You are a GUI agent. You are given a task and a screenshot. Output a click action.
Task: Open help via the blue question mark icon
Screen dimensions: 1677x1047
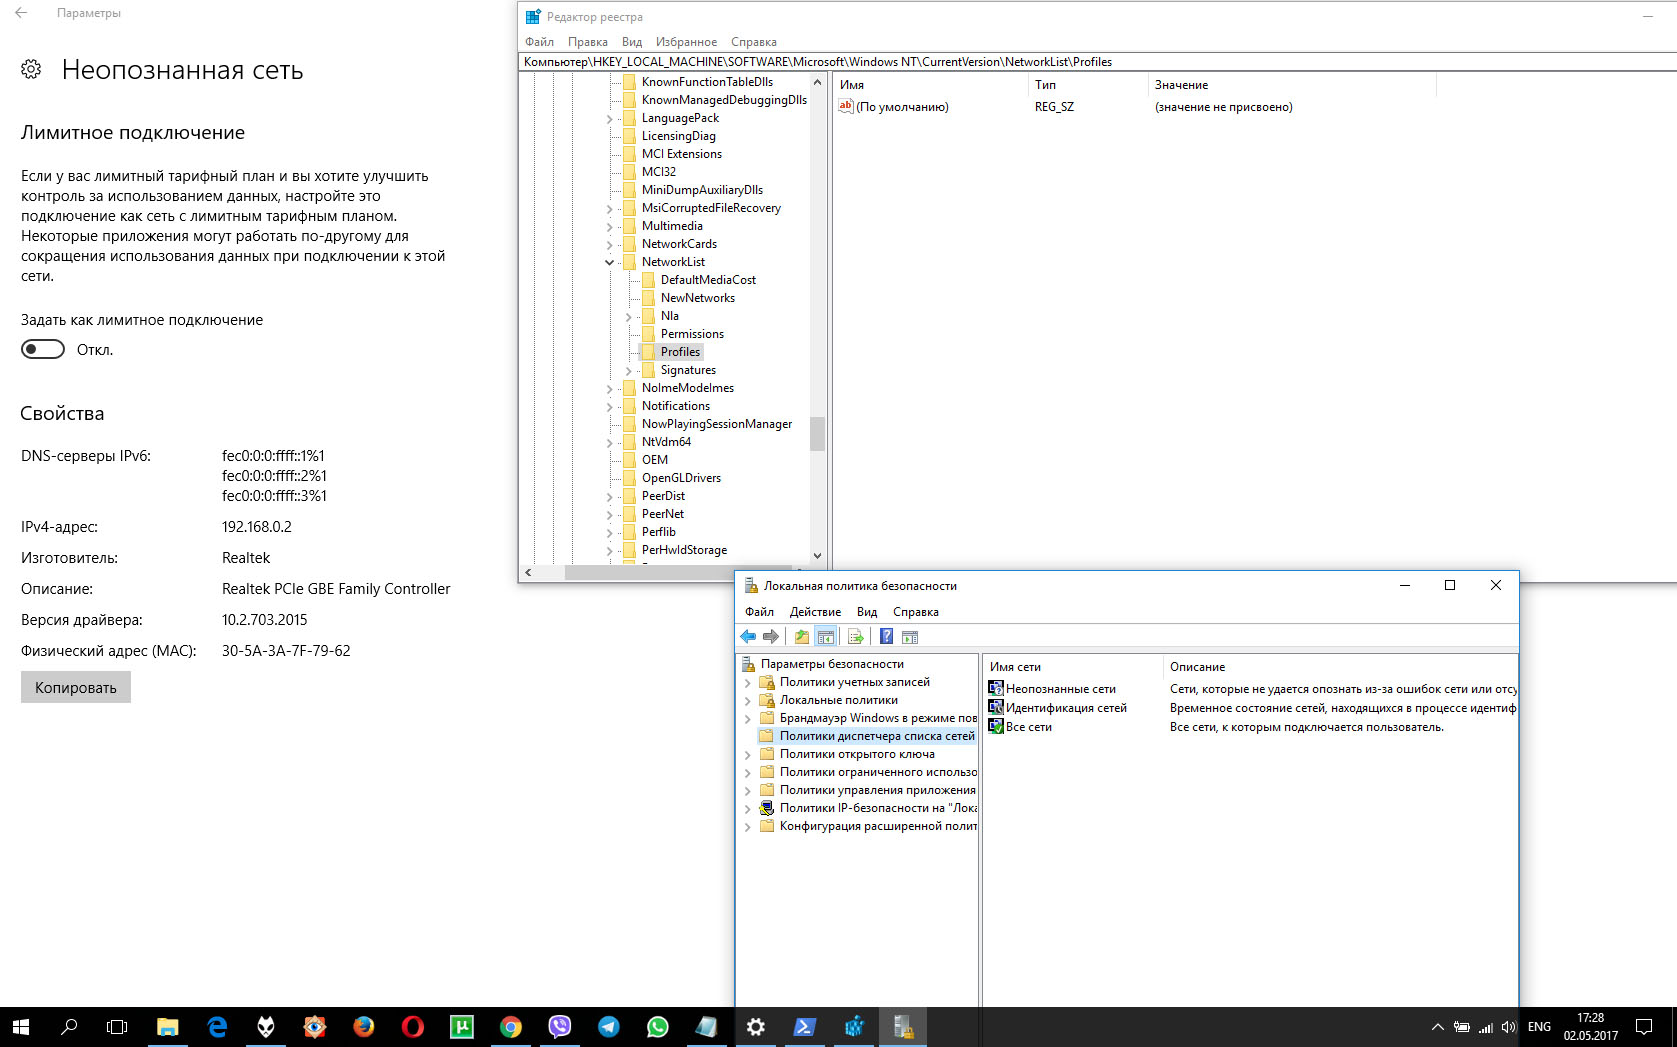(886, 637)
